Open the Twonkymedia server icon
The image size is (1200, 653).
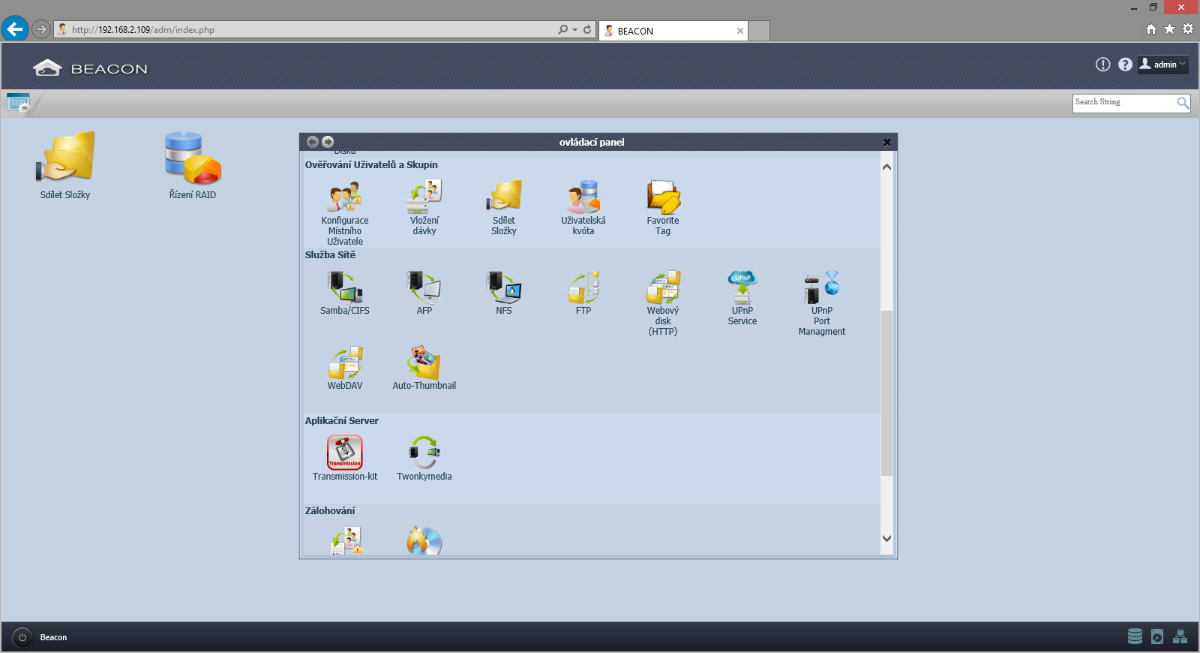pyautogui.click(x=424, y=453)
